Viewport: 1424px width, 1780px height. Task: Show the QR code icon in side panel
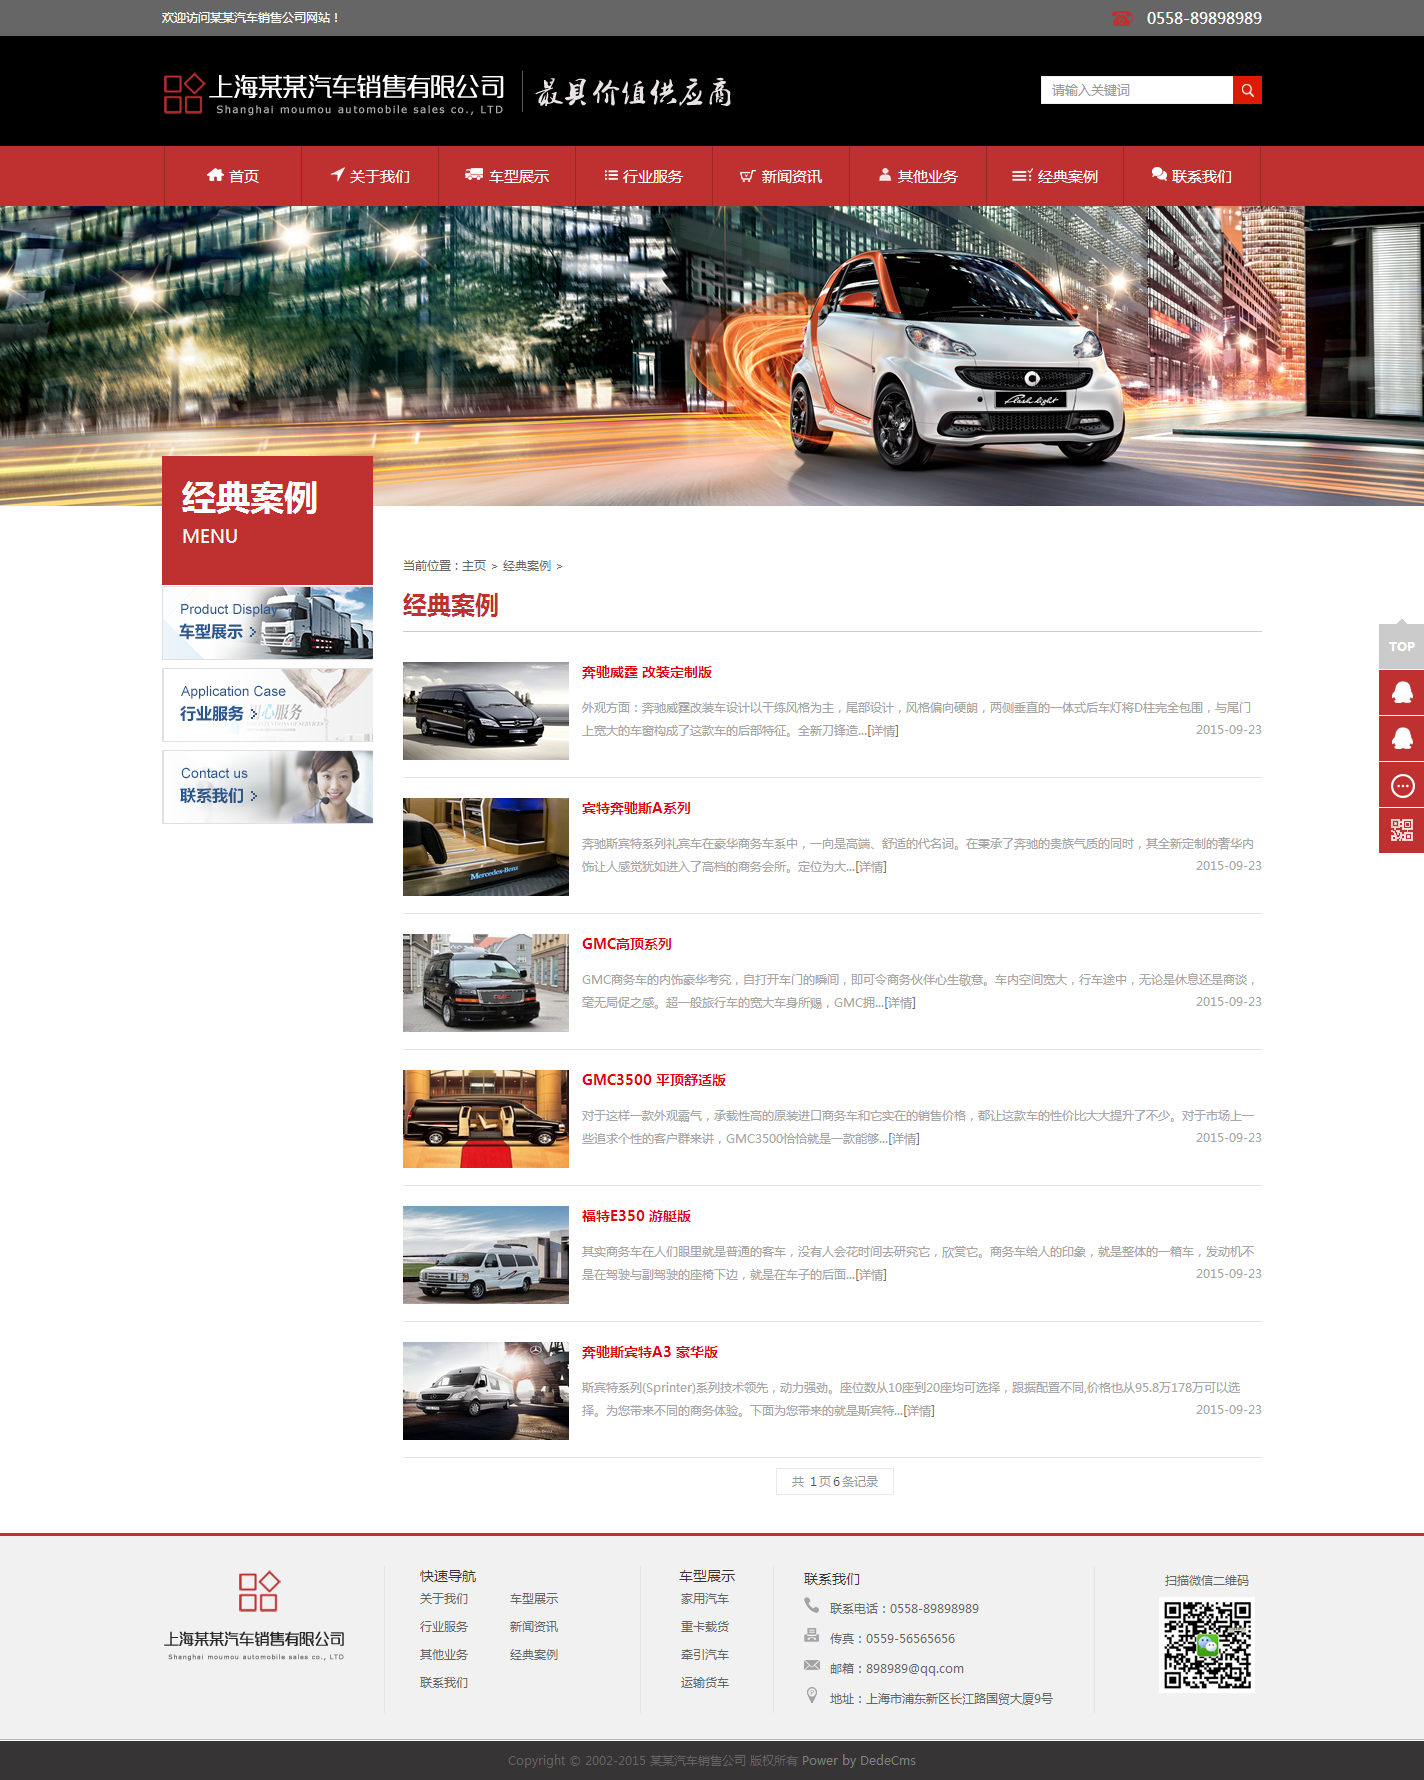[x=1401, y=830]
